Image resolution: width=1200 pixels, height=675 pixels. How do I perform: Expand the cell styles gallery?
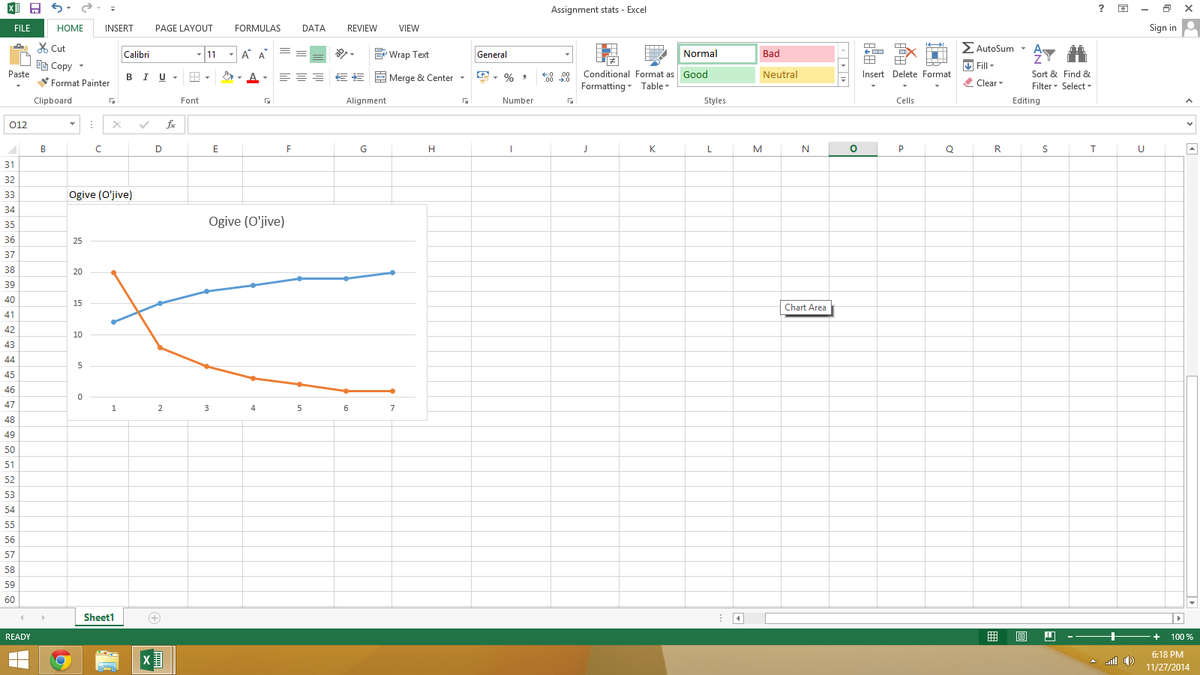(843, 82)
